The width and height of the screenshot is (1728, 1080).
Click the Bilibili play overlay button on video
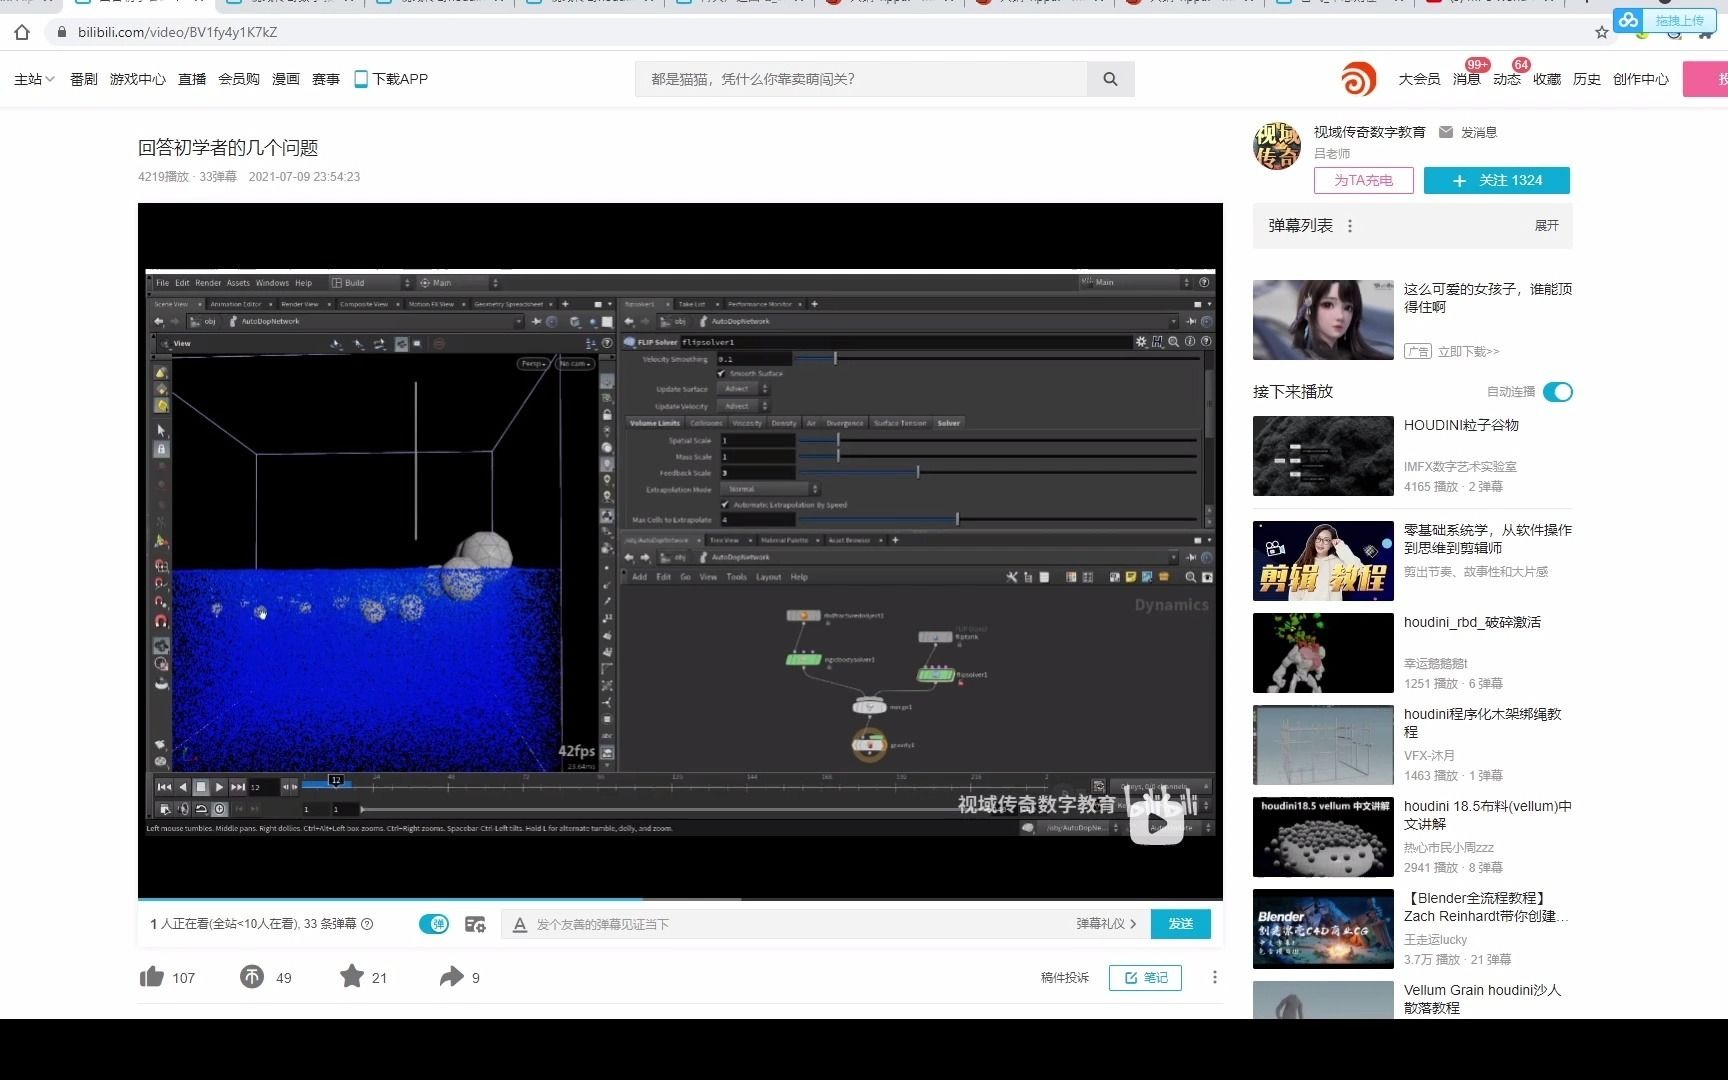1157,823
